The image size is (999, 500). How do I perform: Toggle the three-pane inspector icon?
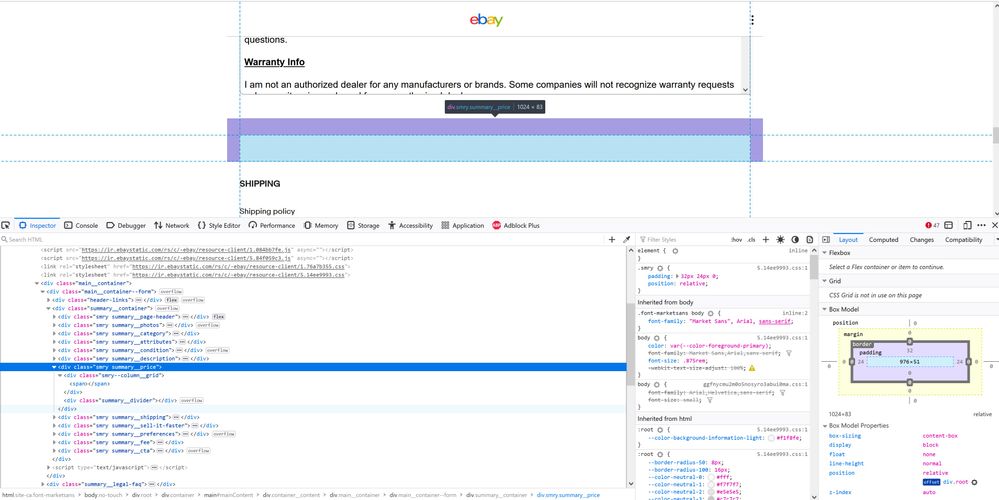click(x=826, y=239)
